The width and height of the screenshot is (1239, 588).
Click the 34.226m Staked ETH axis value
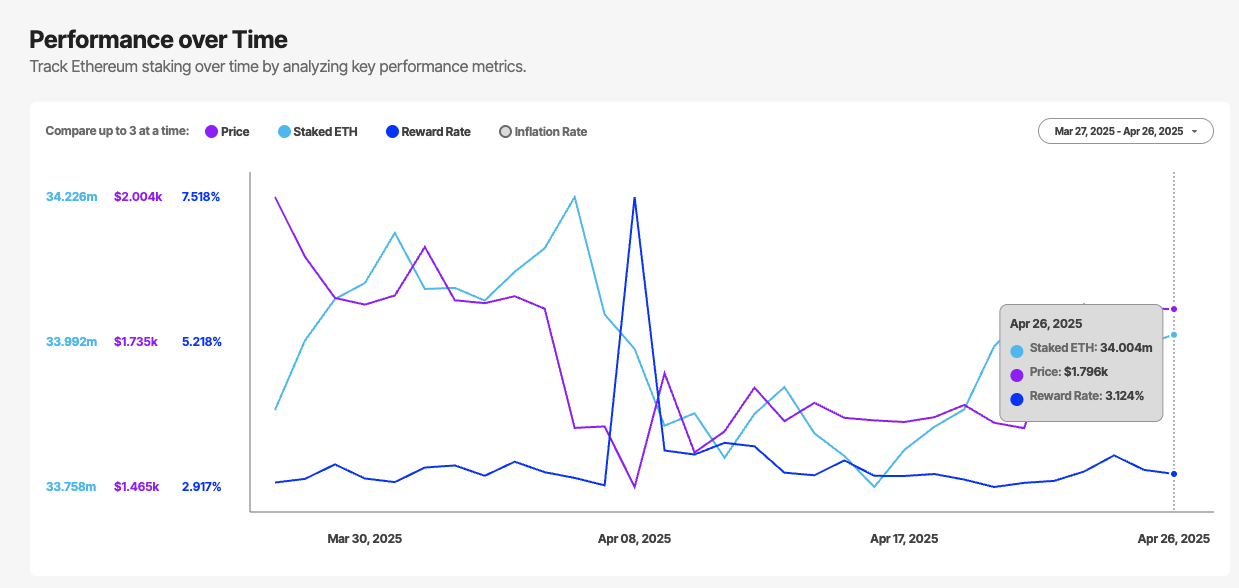click(x=72, y=197)
